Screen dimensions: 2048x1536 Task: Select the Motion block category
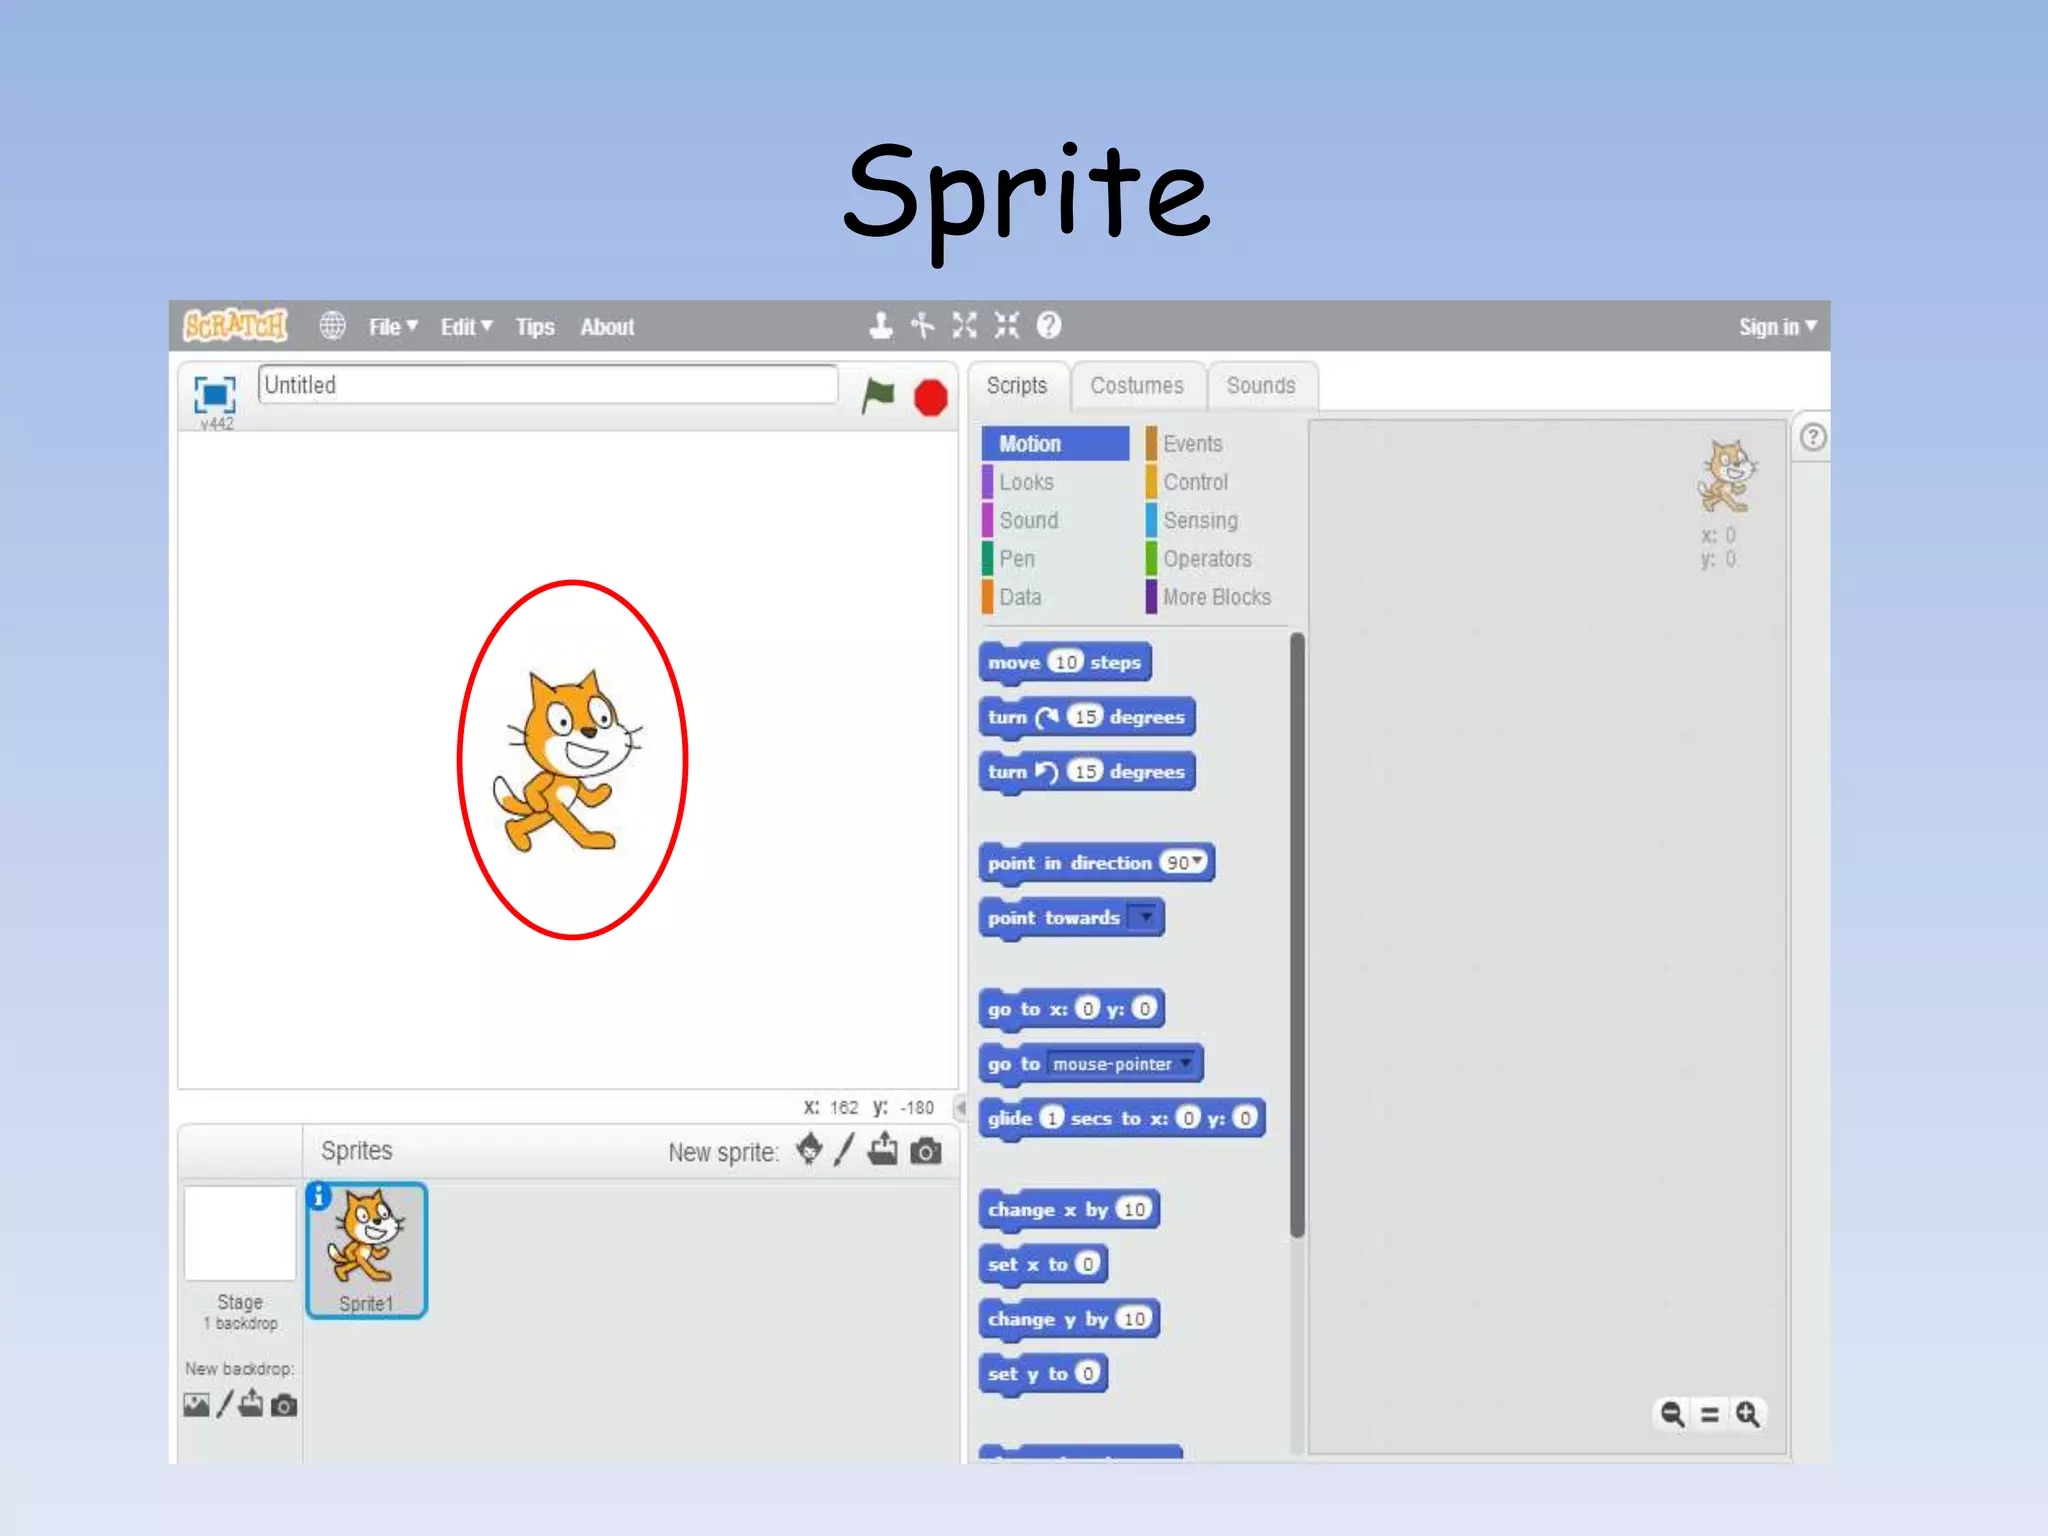(x=1055, y=444)
